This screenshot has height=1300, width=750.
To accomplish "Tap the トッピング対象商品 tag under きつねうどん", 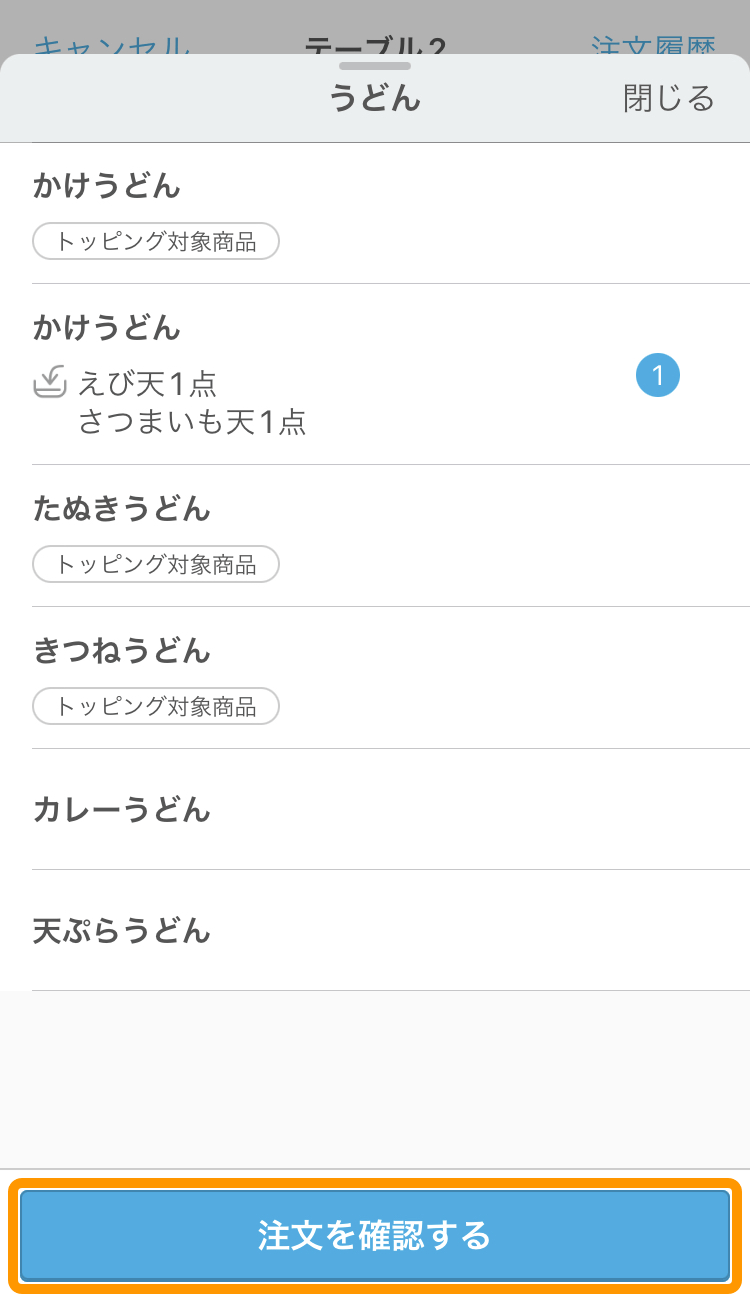I will coord(156,706).
